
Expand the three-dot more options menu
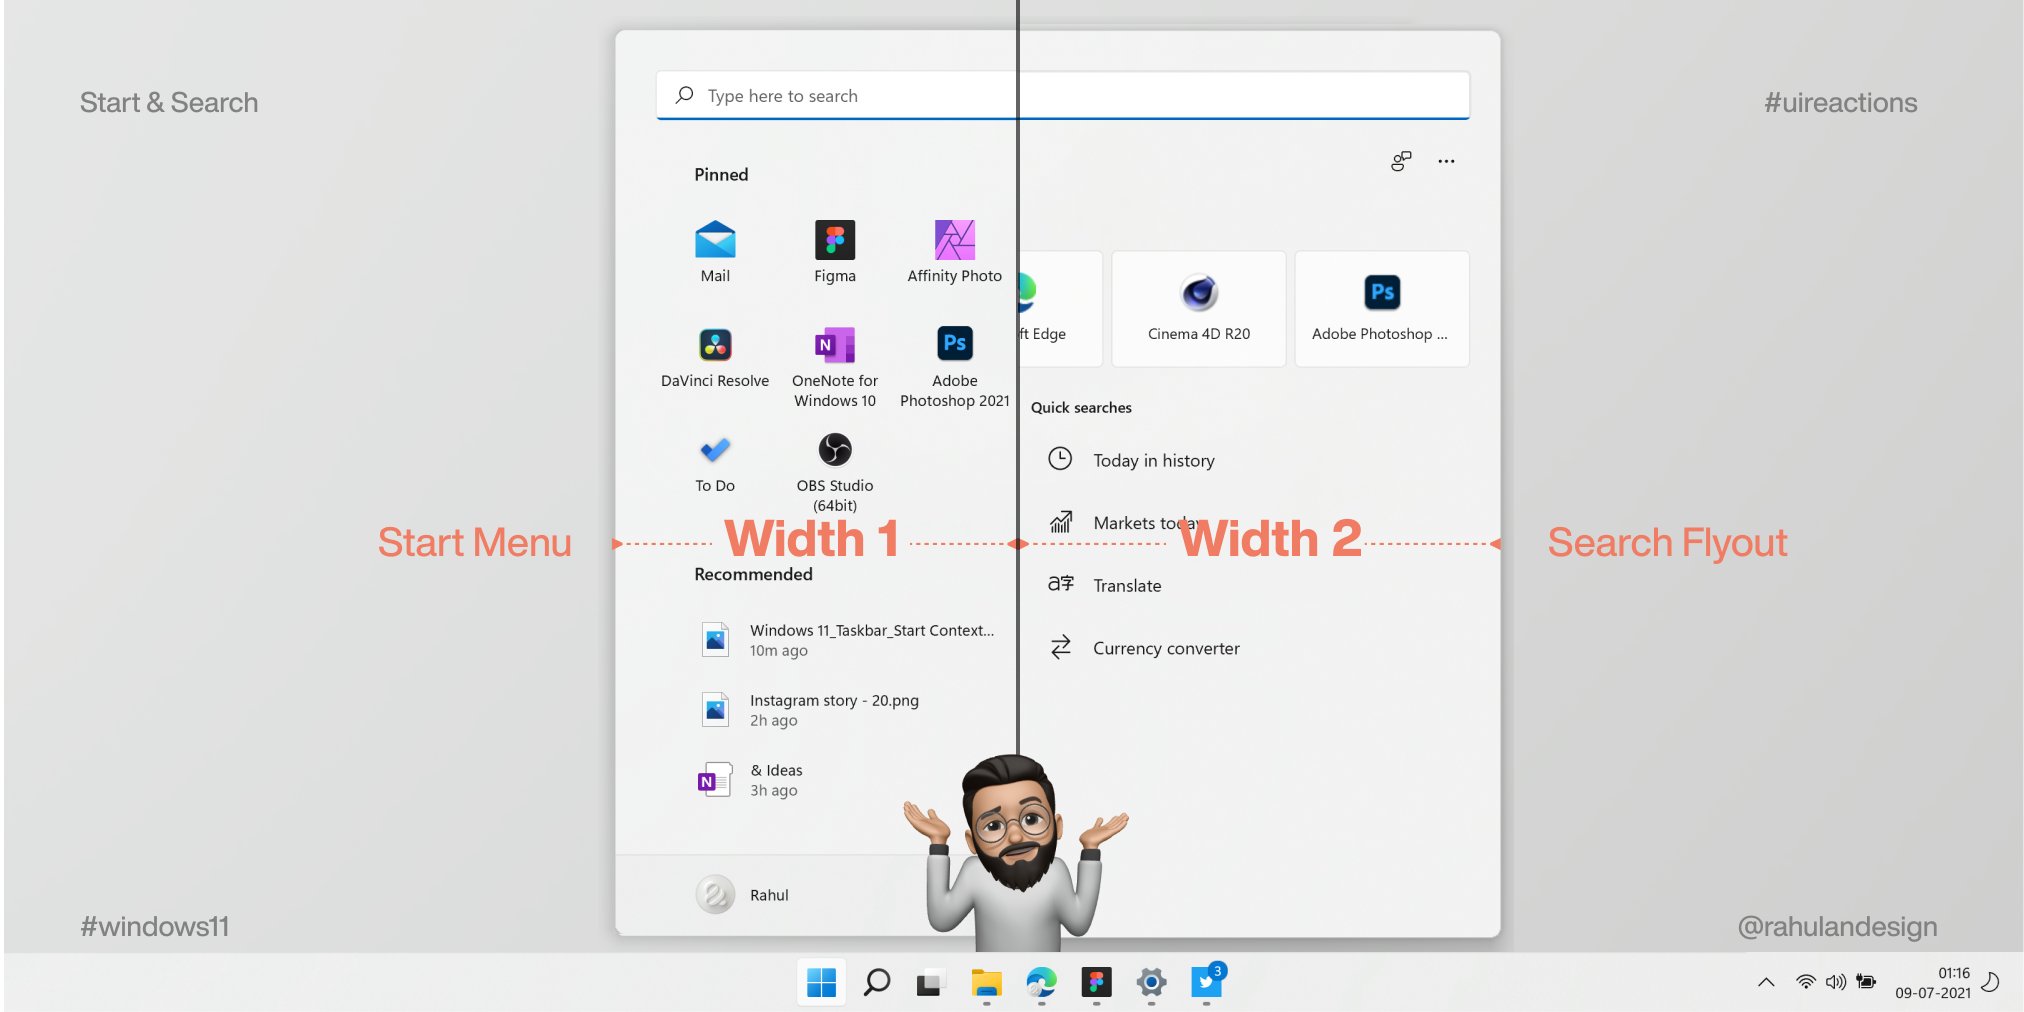click(1446, 161)
